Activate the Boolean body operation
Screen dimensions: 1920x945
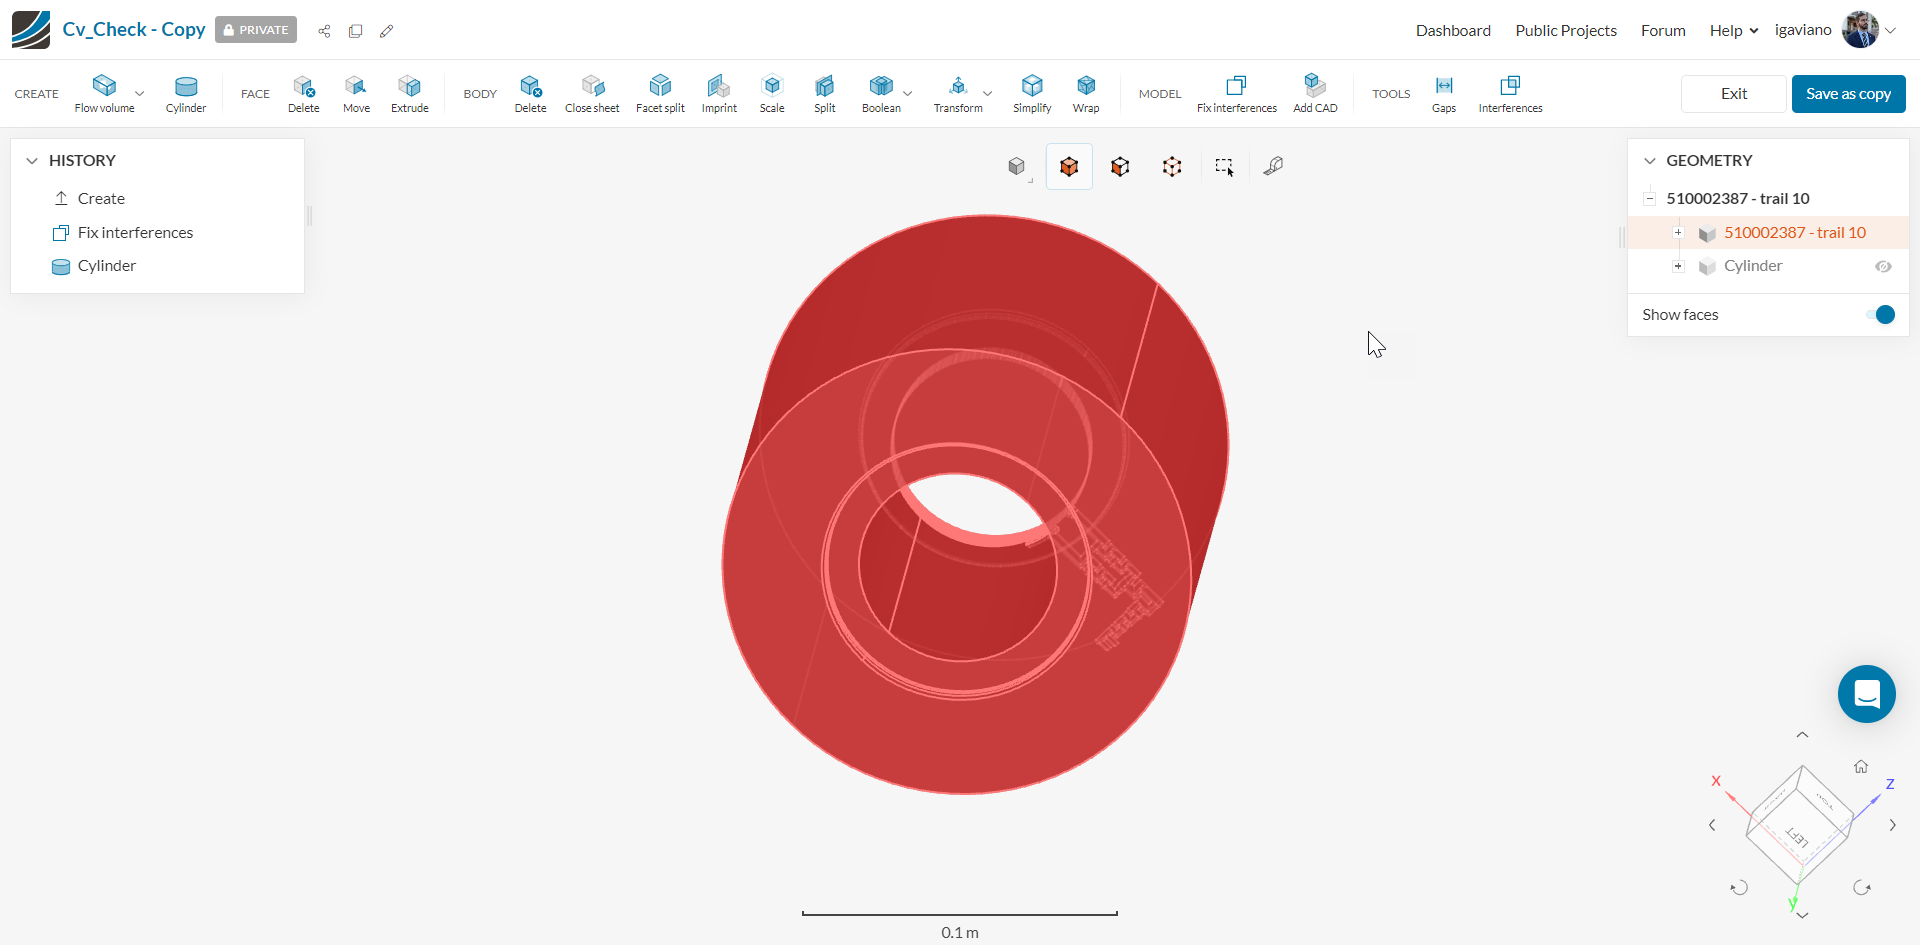[880, 93]
